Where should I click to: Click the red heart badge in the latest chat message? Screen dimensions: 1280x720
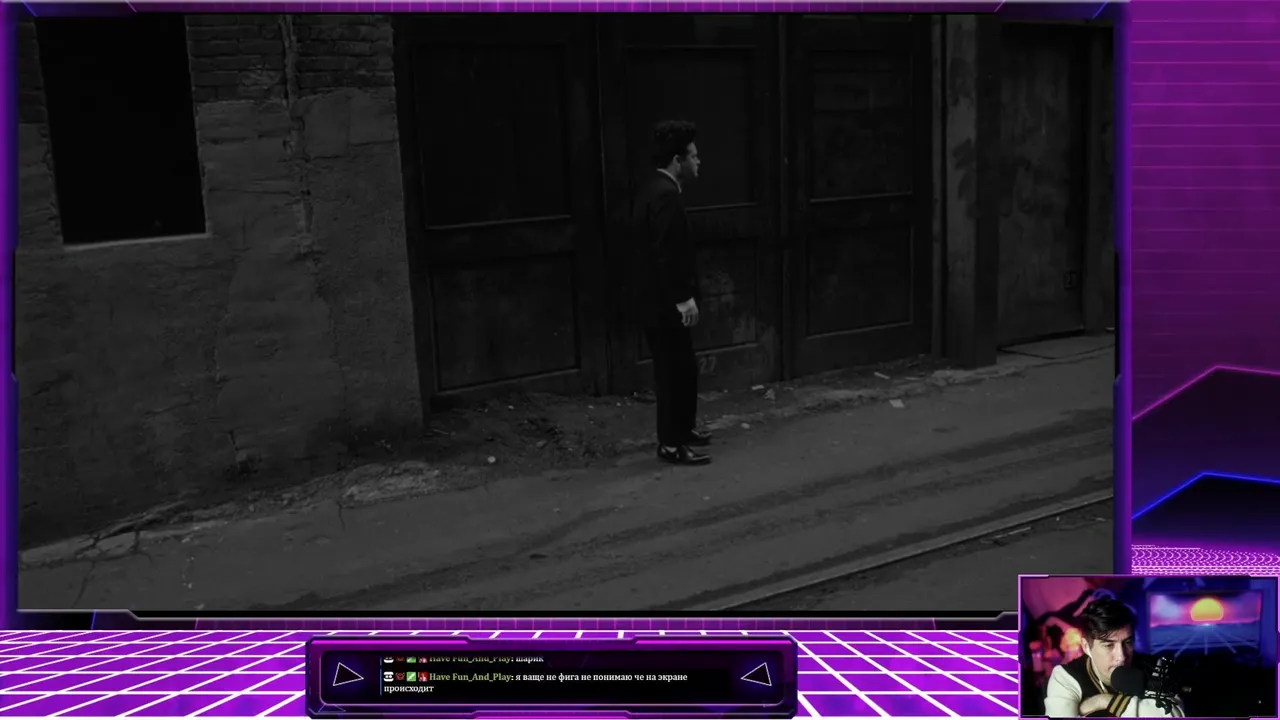[400, 677]
